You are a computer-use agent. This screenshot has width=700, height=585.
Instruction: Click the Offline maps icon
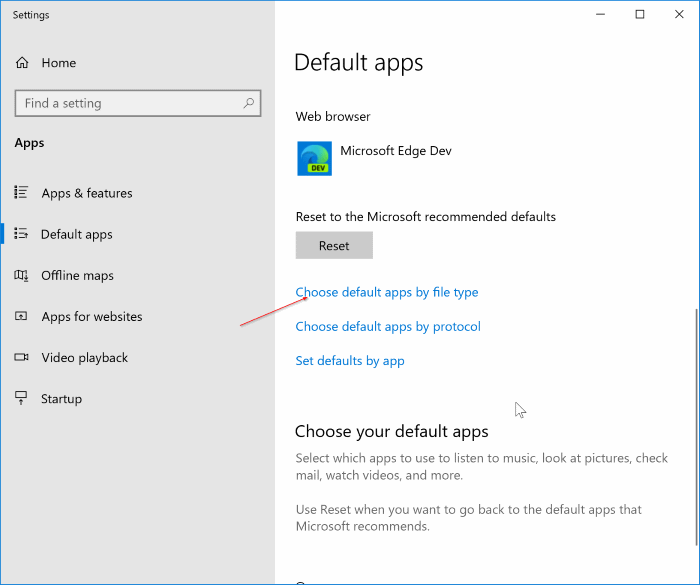click(21, 275)
